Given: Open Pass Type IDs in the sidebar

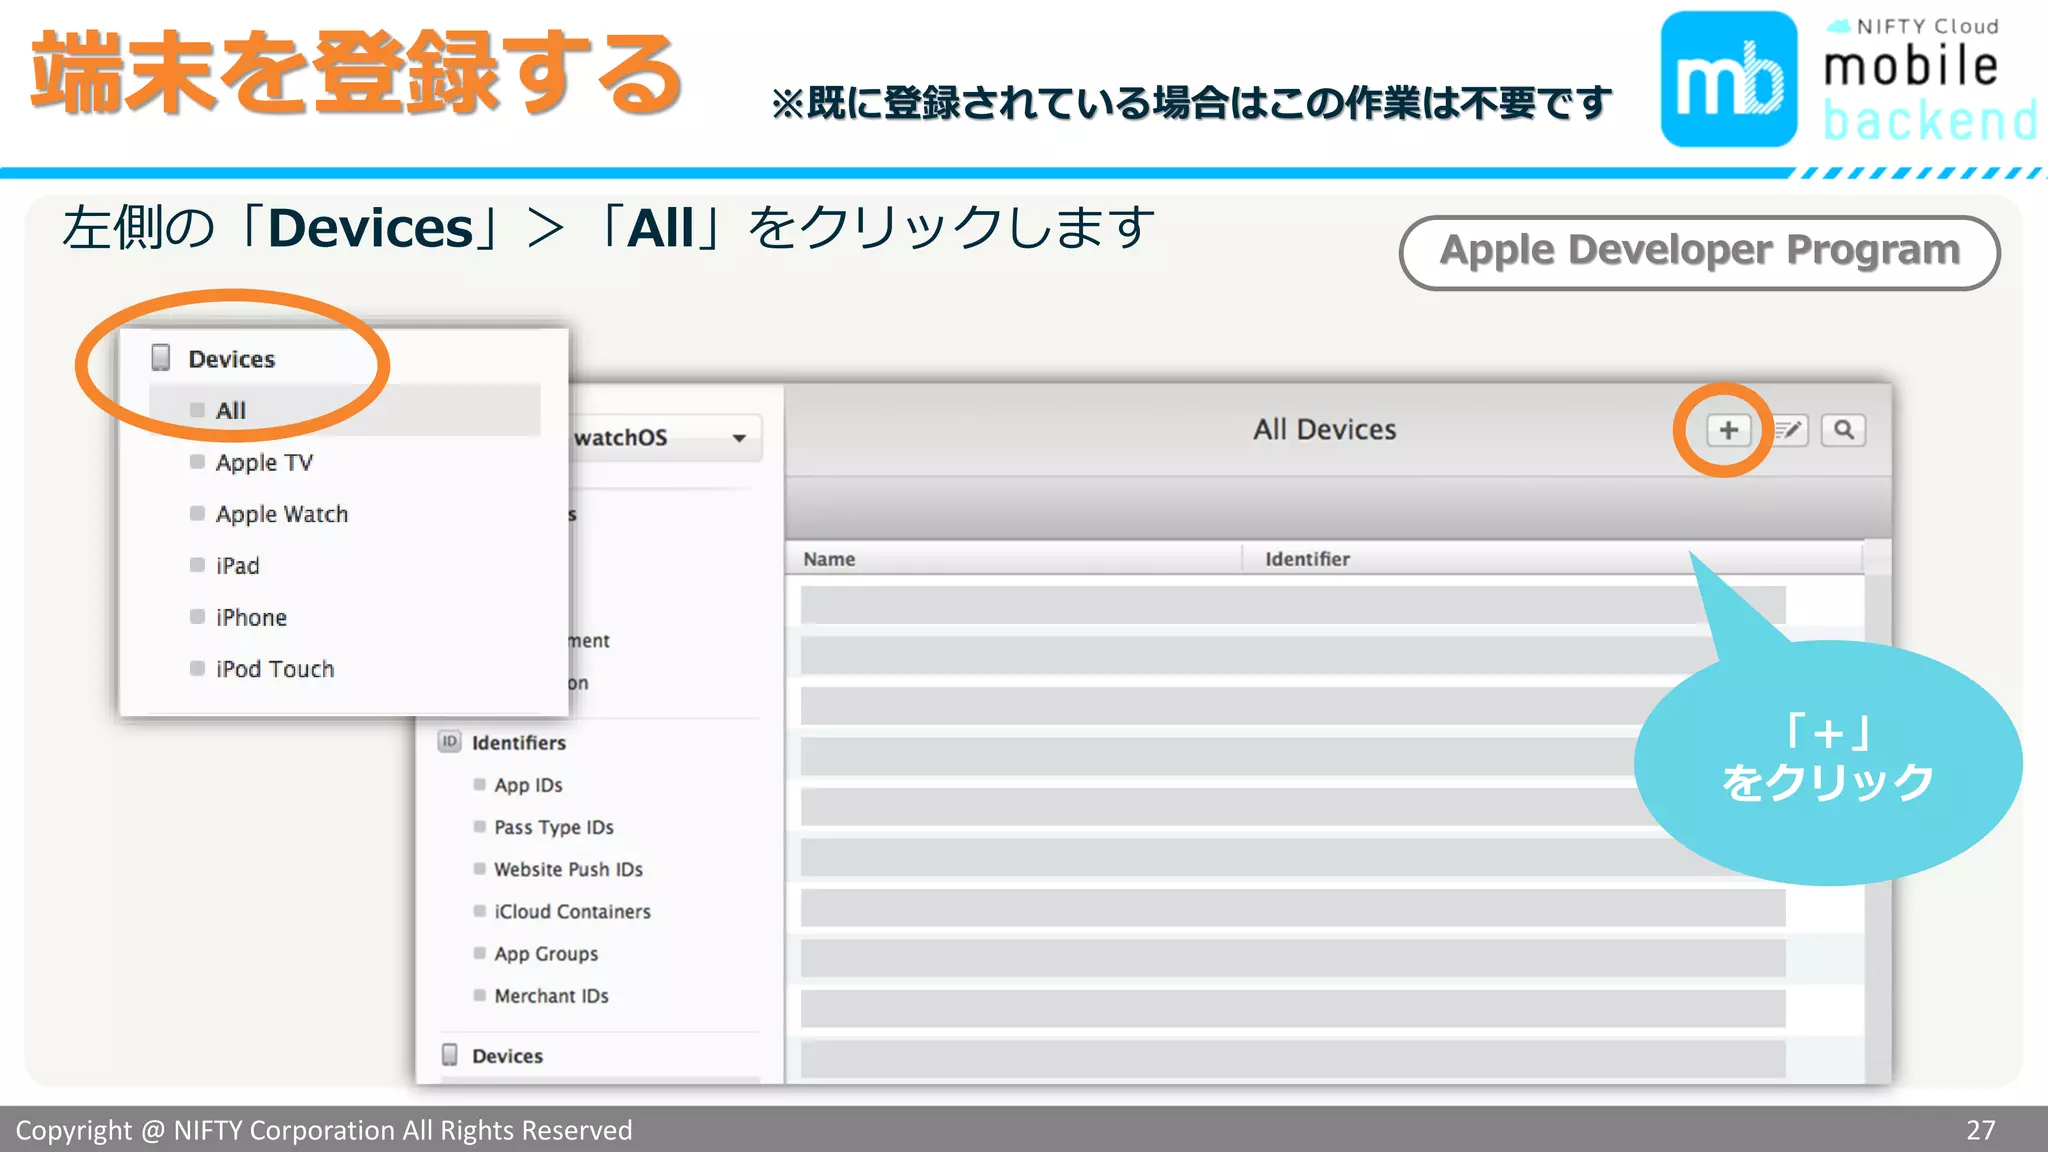Looking at the screenshot, I should [554, 827].
